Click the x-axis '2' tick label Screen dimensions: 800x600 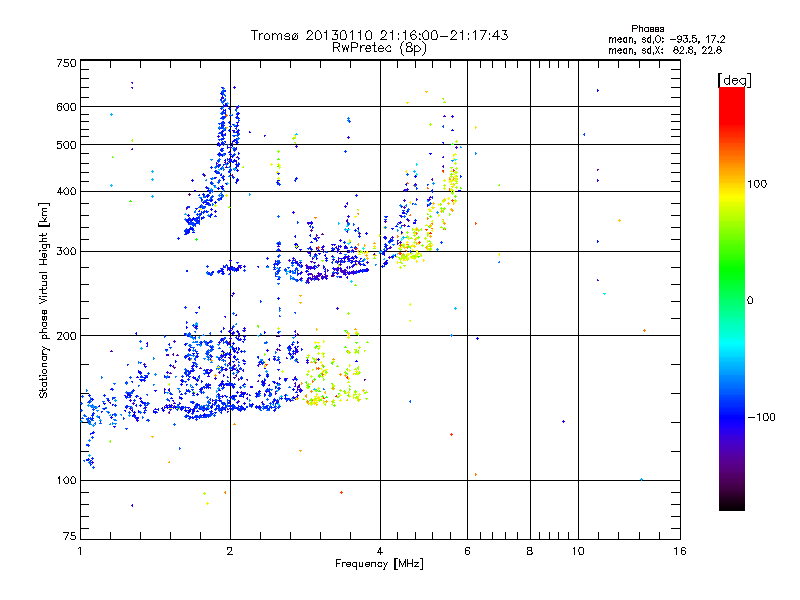(x=230, y=551)
